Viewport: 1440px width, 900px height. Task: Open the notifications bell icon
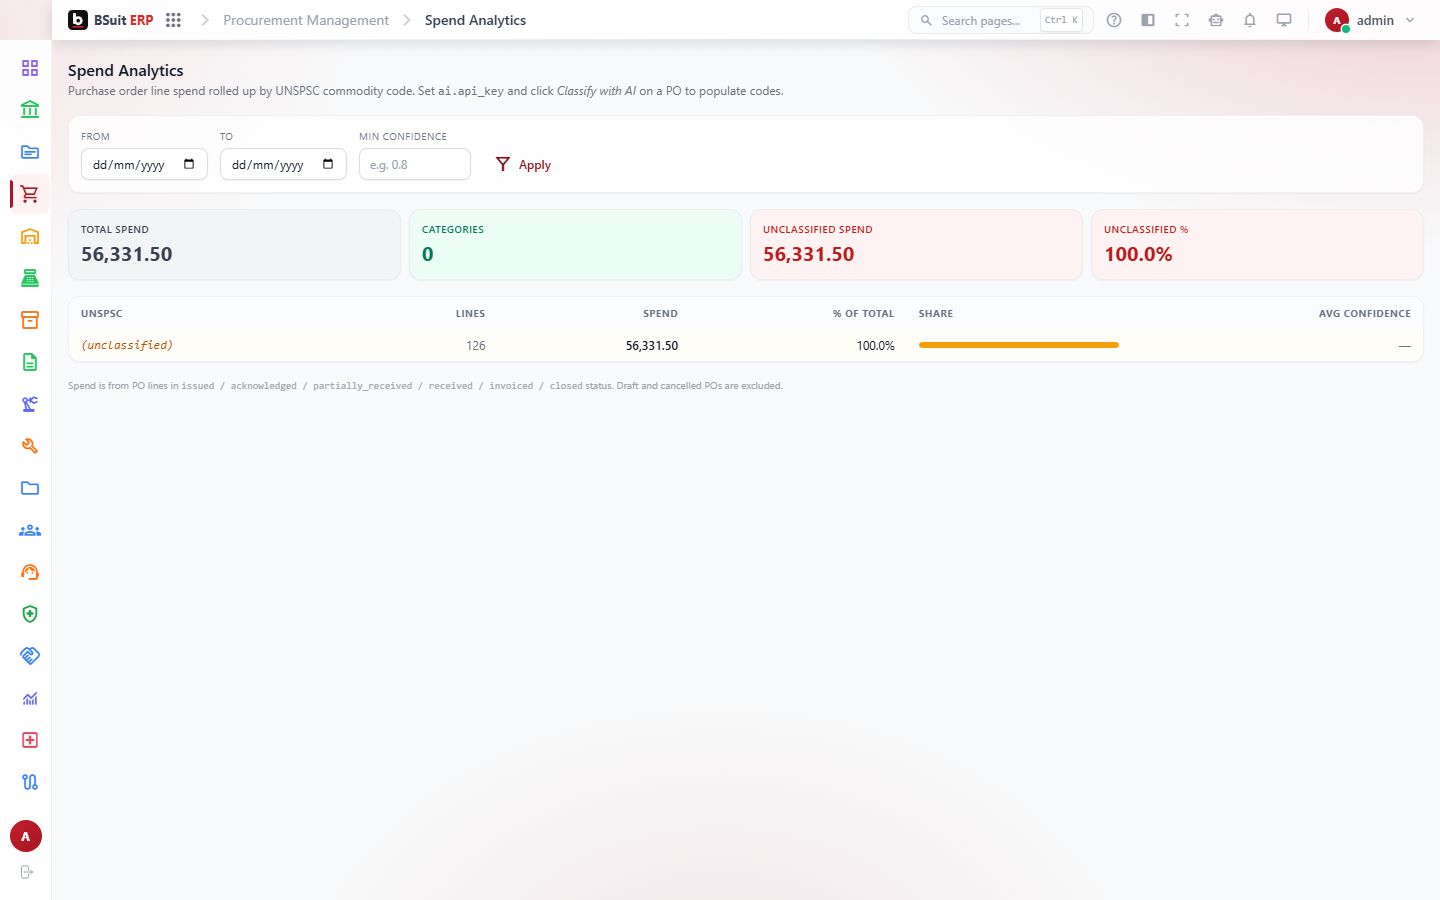tap(1250, 20)
